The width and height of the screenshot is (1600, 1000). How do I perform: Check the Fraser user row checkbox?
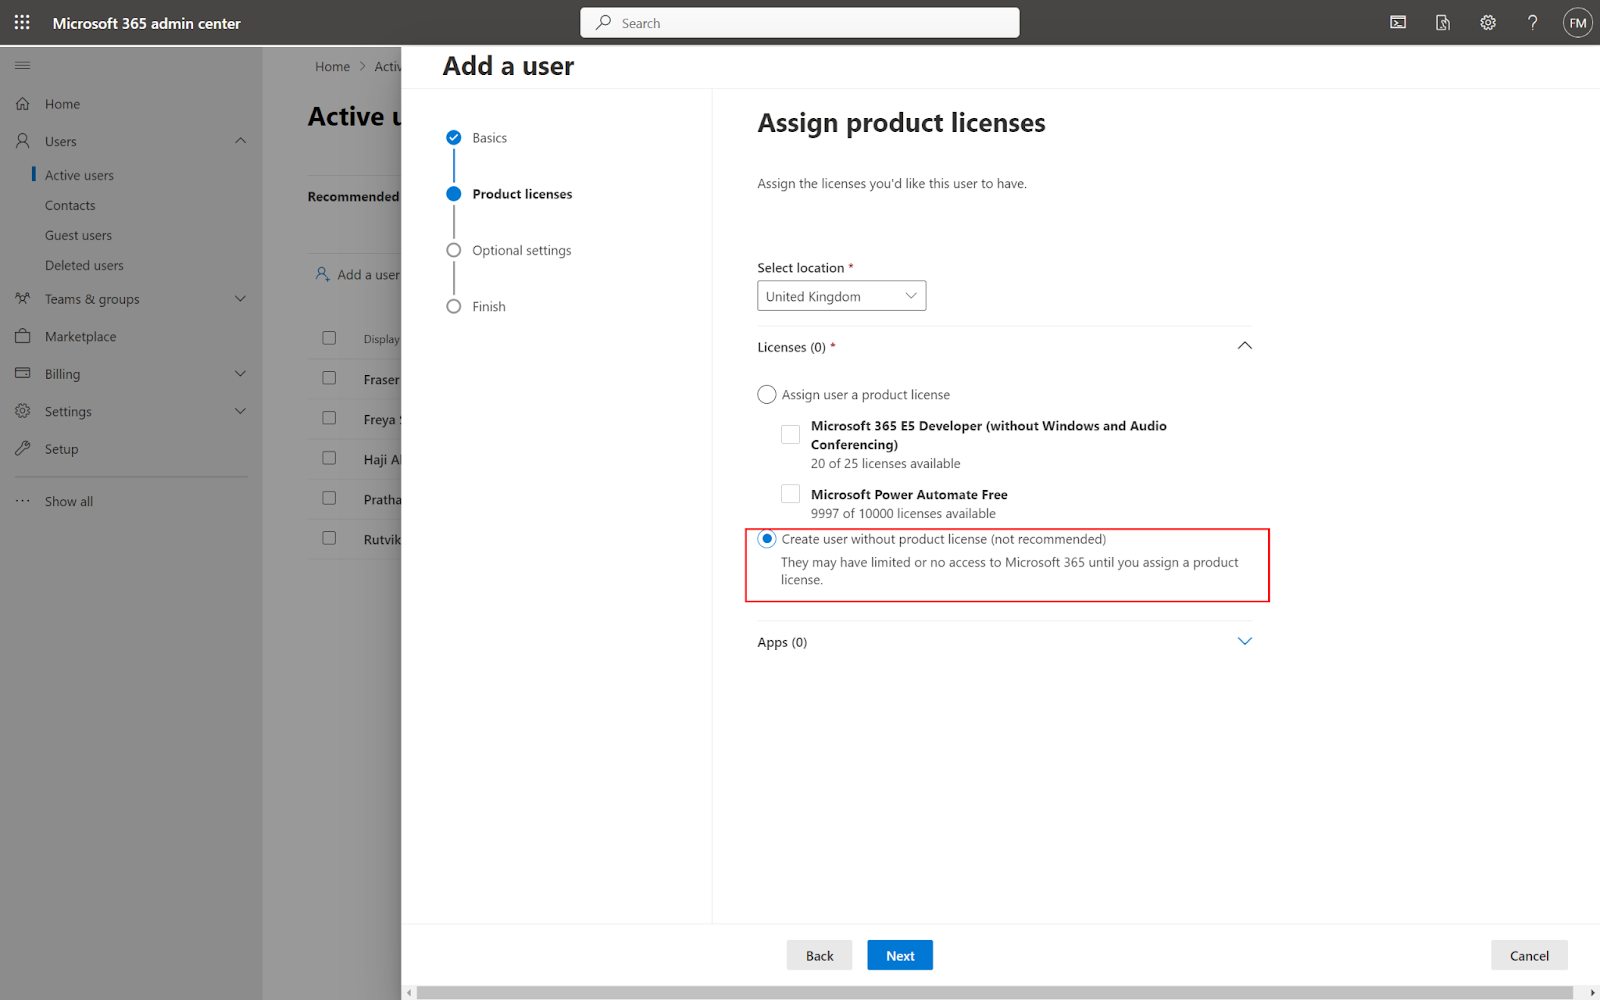click(329, 378)
